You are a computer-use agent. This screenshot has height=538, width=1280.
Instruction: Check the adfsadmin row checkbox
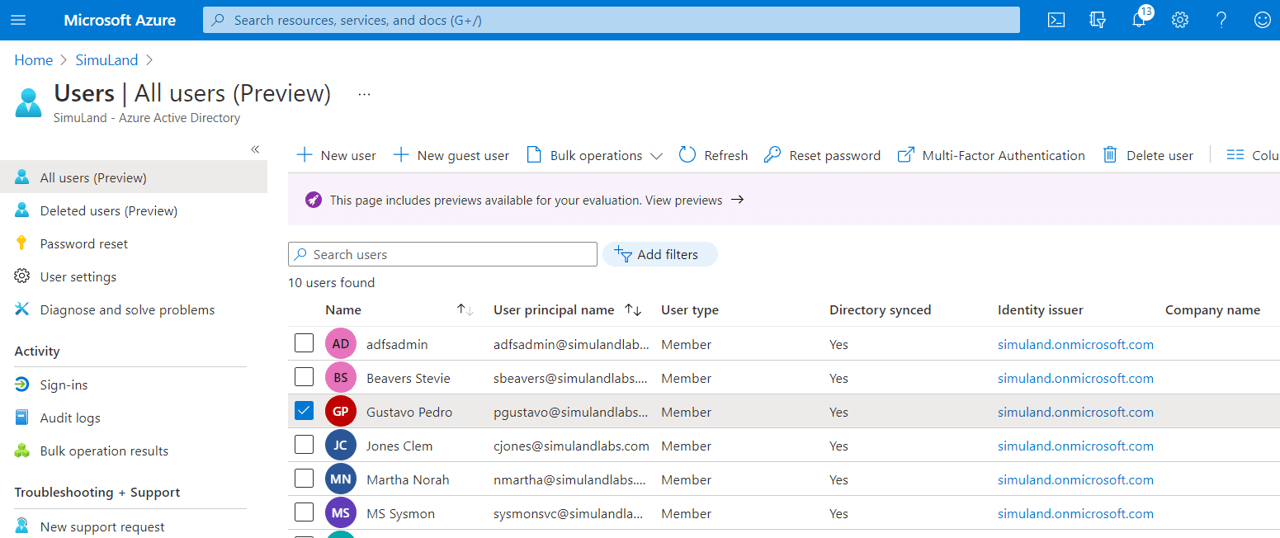click(x=304, y=344)
